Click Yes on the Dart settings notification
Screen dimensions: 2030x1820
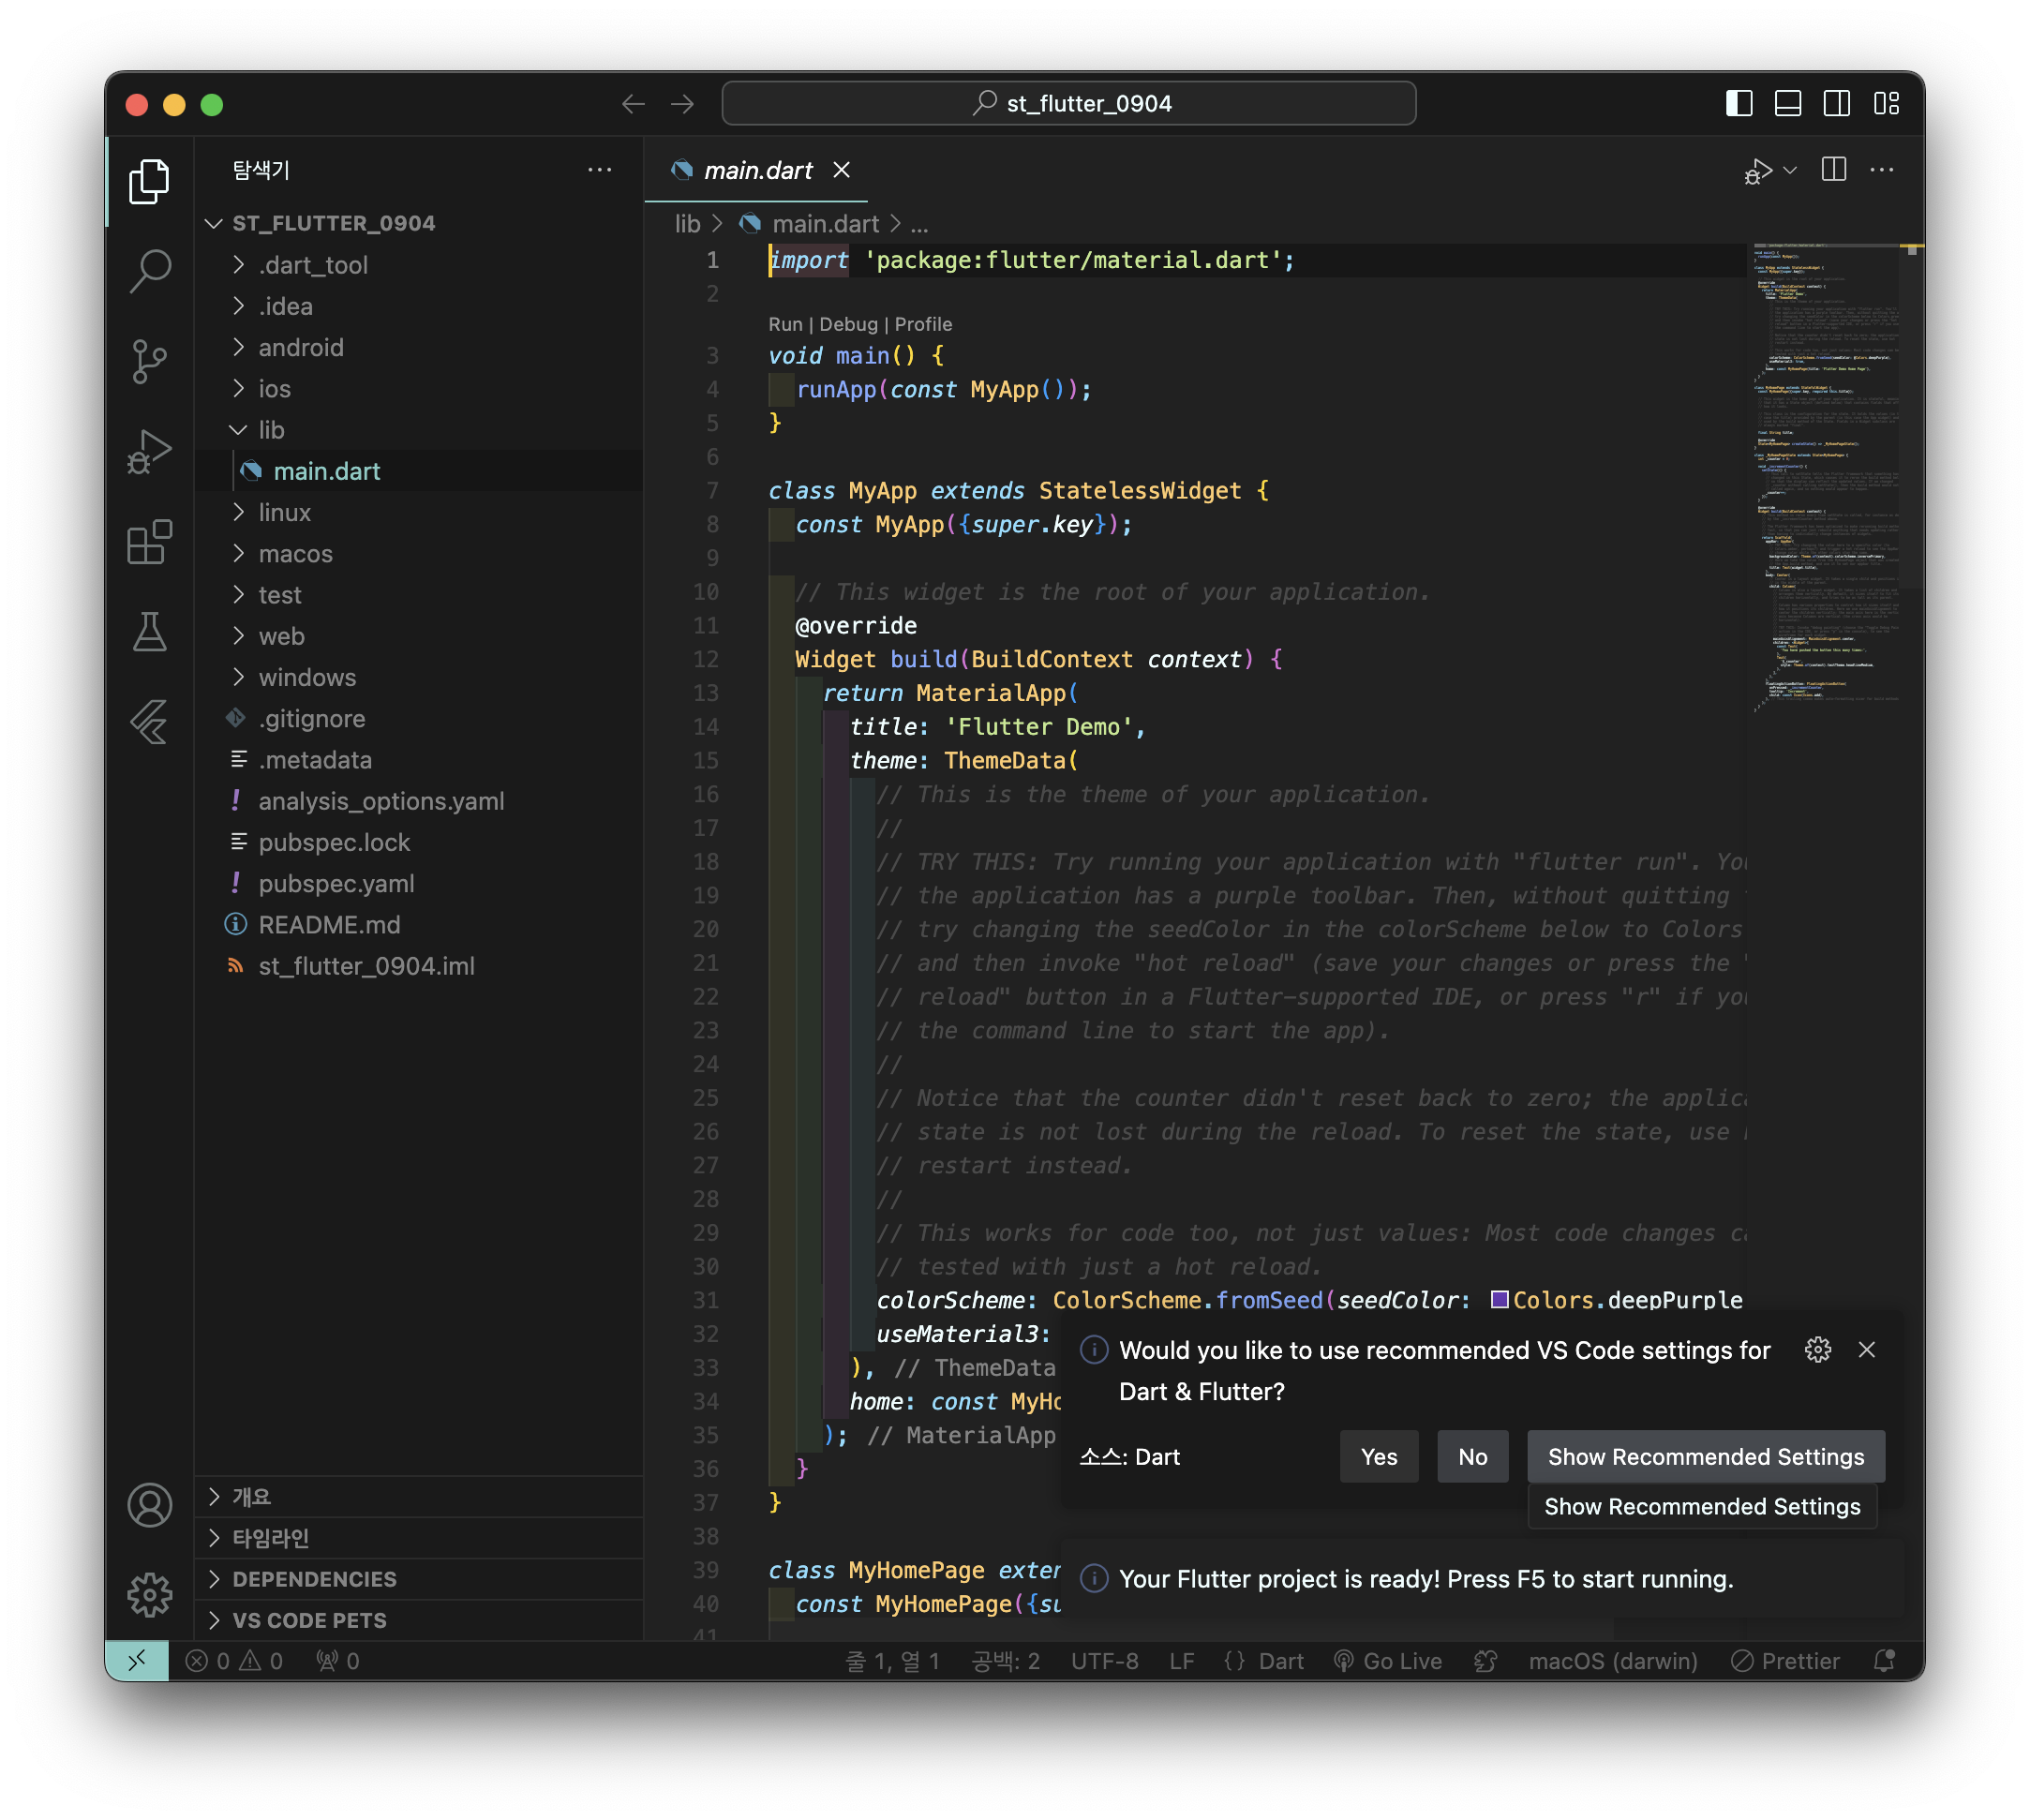coord(1378,1457)
